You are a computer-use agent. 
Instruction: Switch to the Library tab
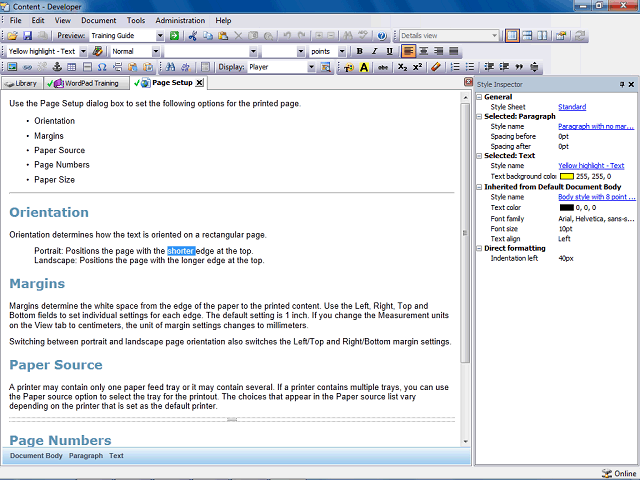(x=21, y=83)
